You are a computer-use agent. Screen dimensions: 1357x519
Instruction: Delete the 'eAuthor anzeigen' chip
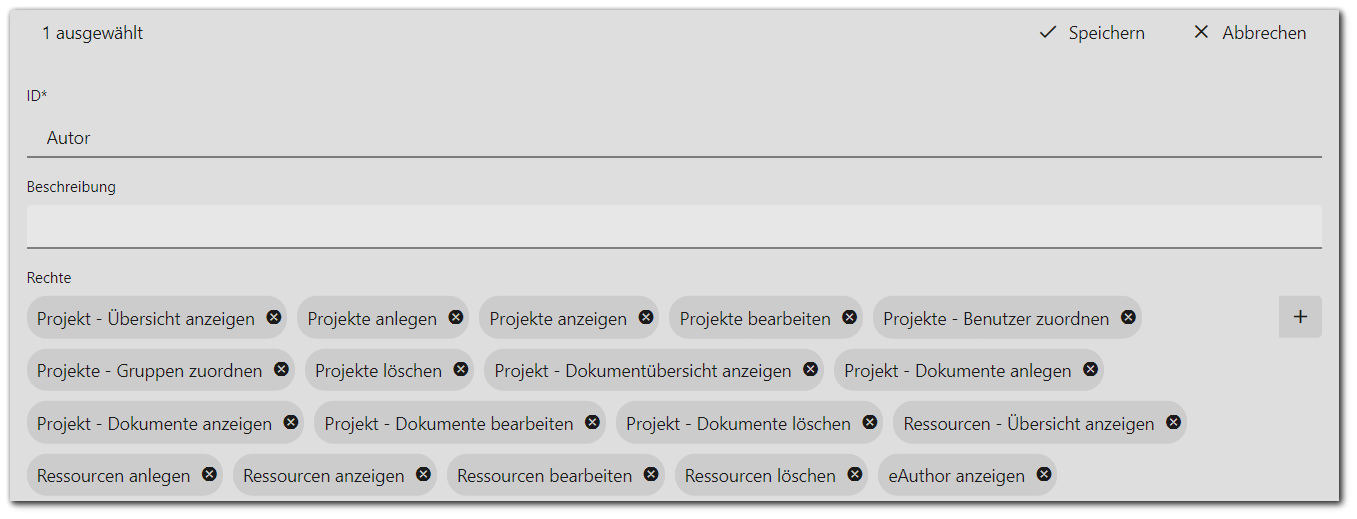click(x=1044, y=474)
